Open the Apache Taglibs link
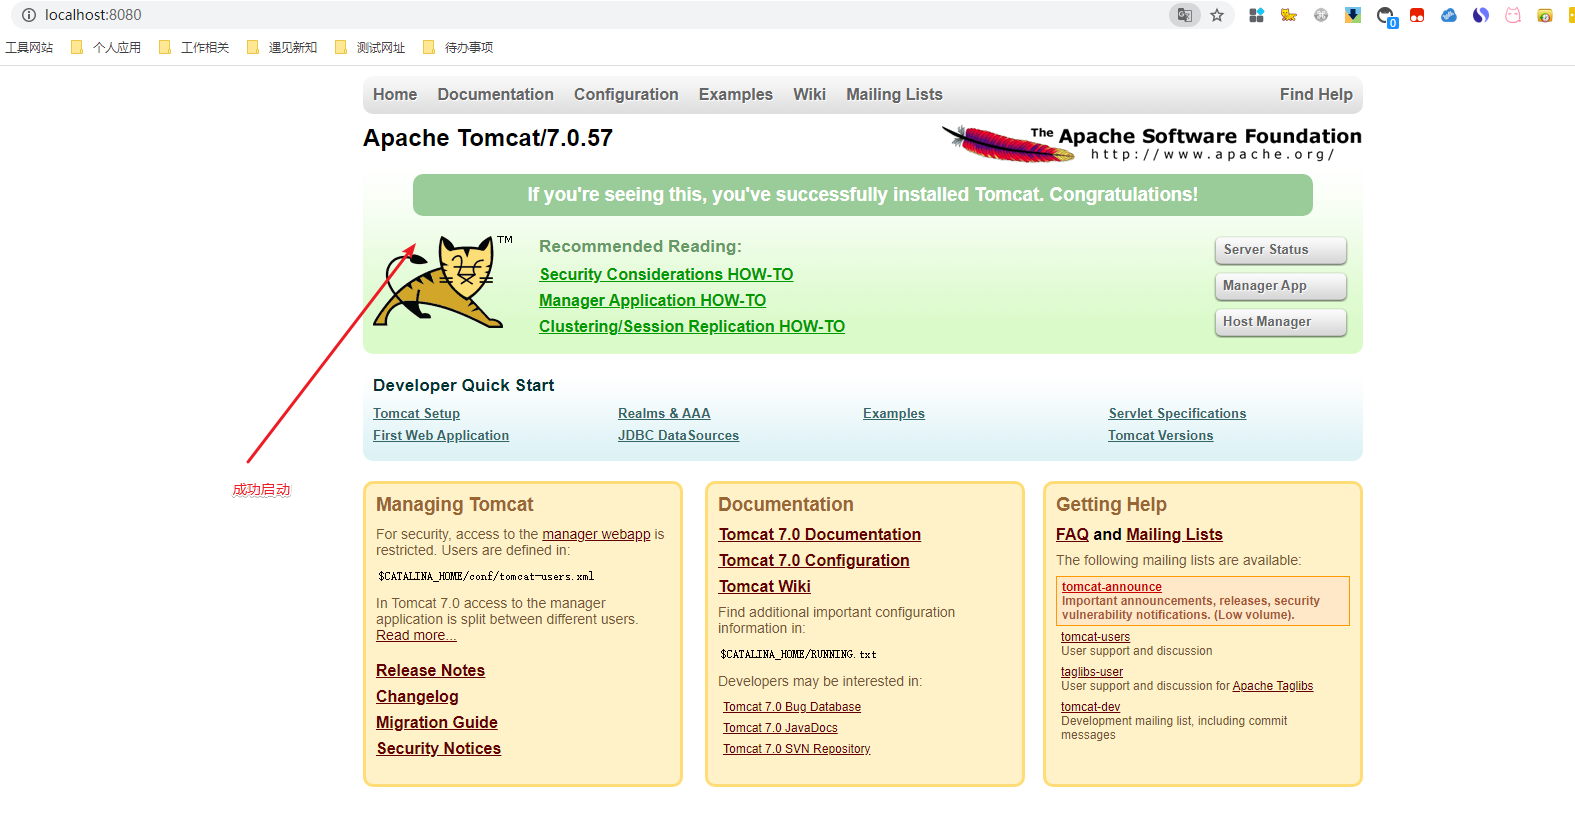Viewport: 1575px width, 813px height. [x=1273, y=687]
